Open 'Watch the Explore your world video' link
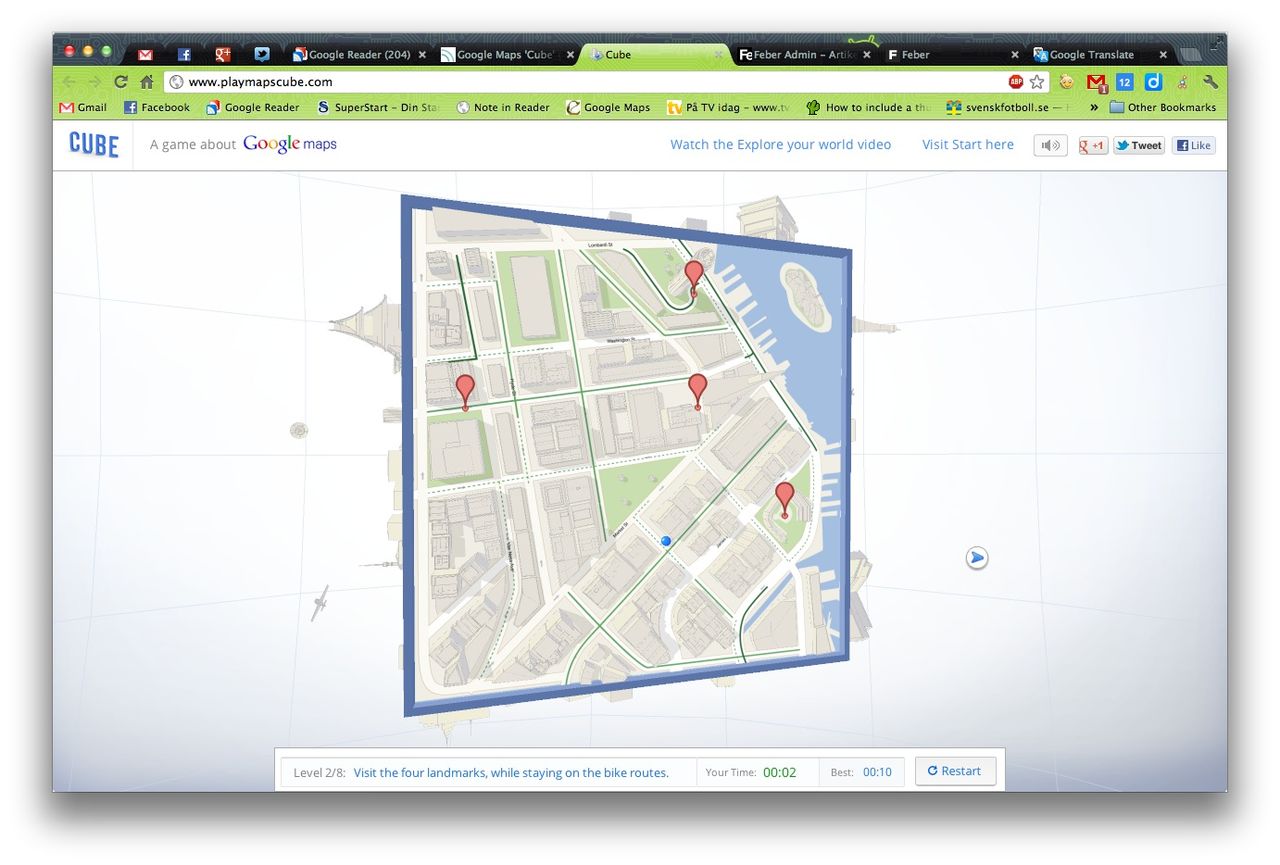Viewport: 1280px width, 865px height. point(780,145)
